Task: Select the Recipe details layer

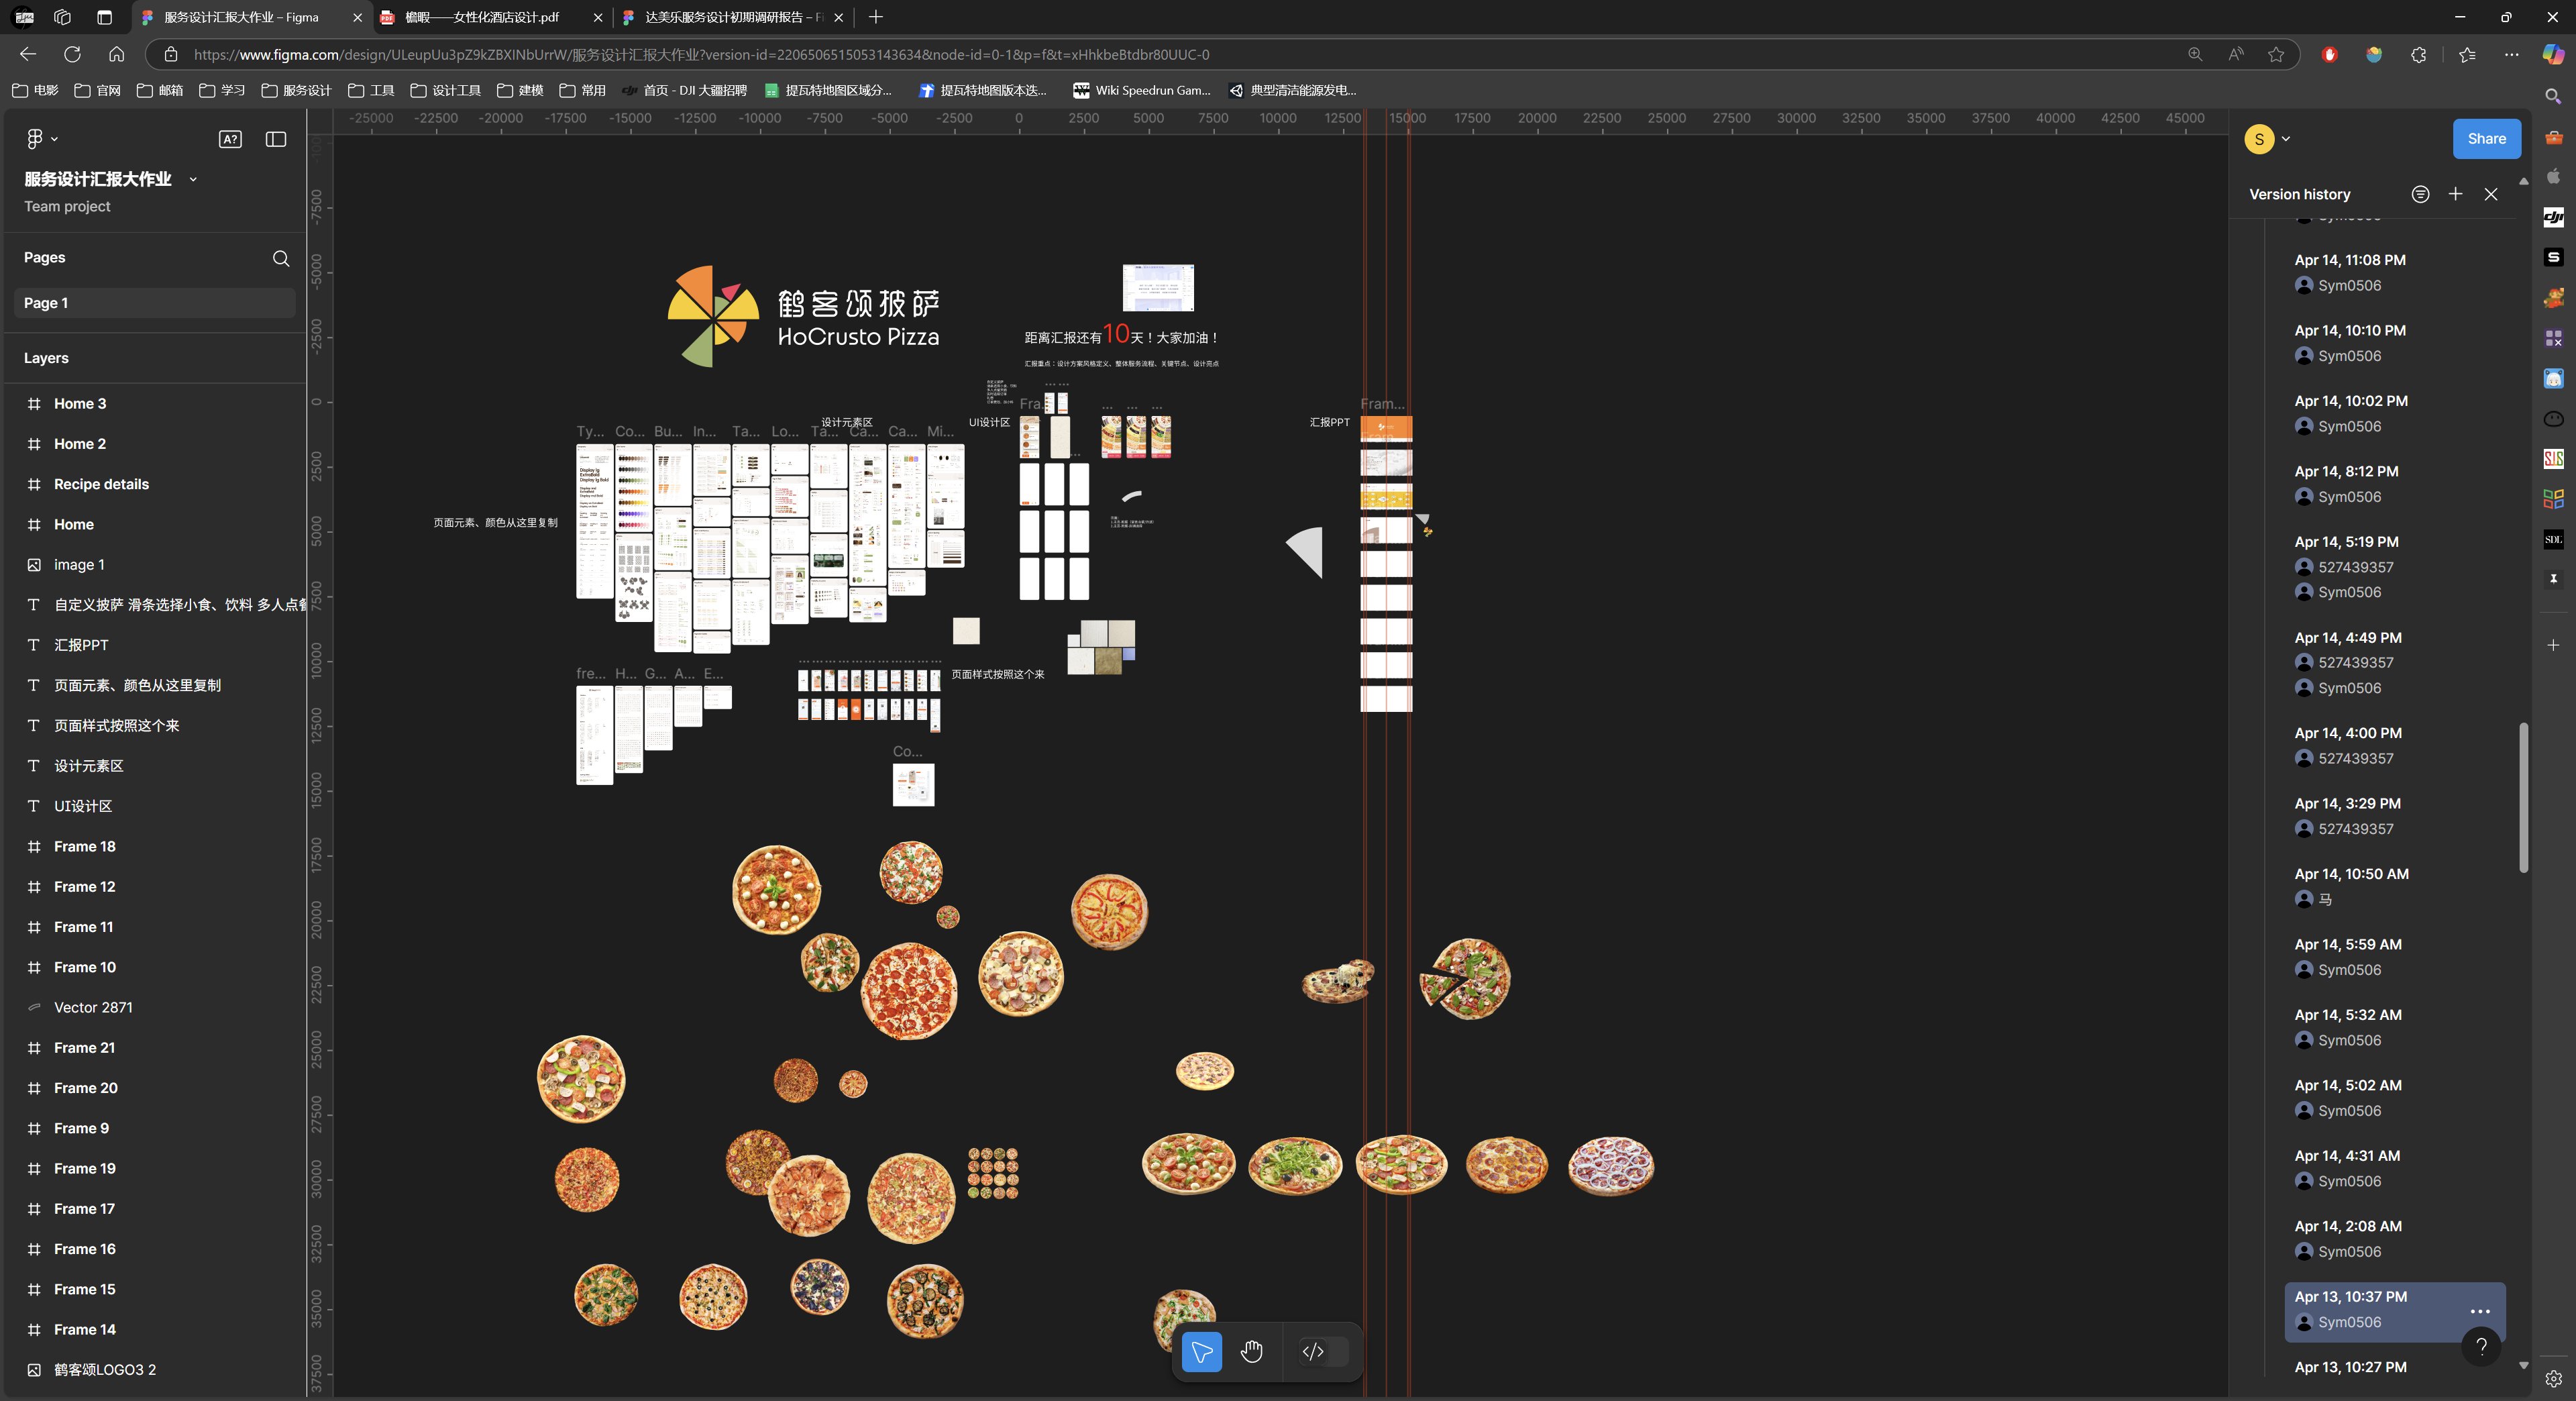Action: point(101,484)
